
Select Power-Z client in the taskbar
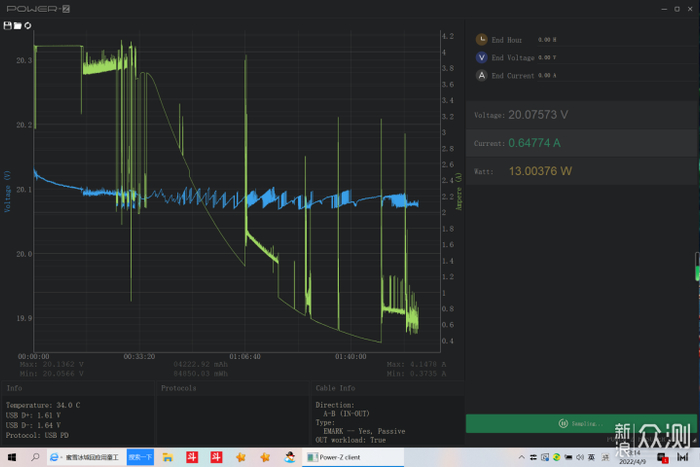pyautogui.click(x=344, y=457)
